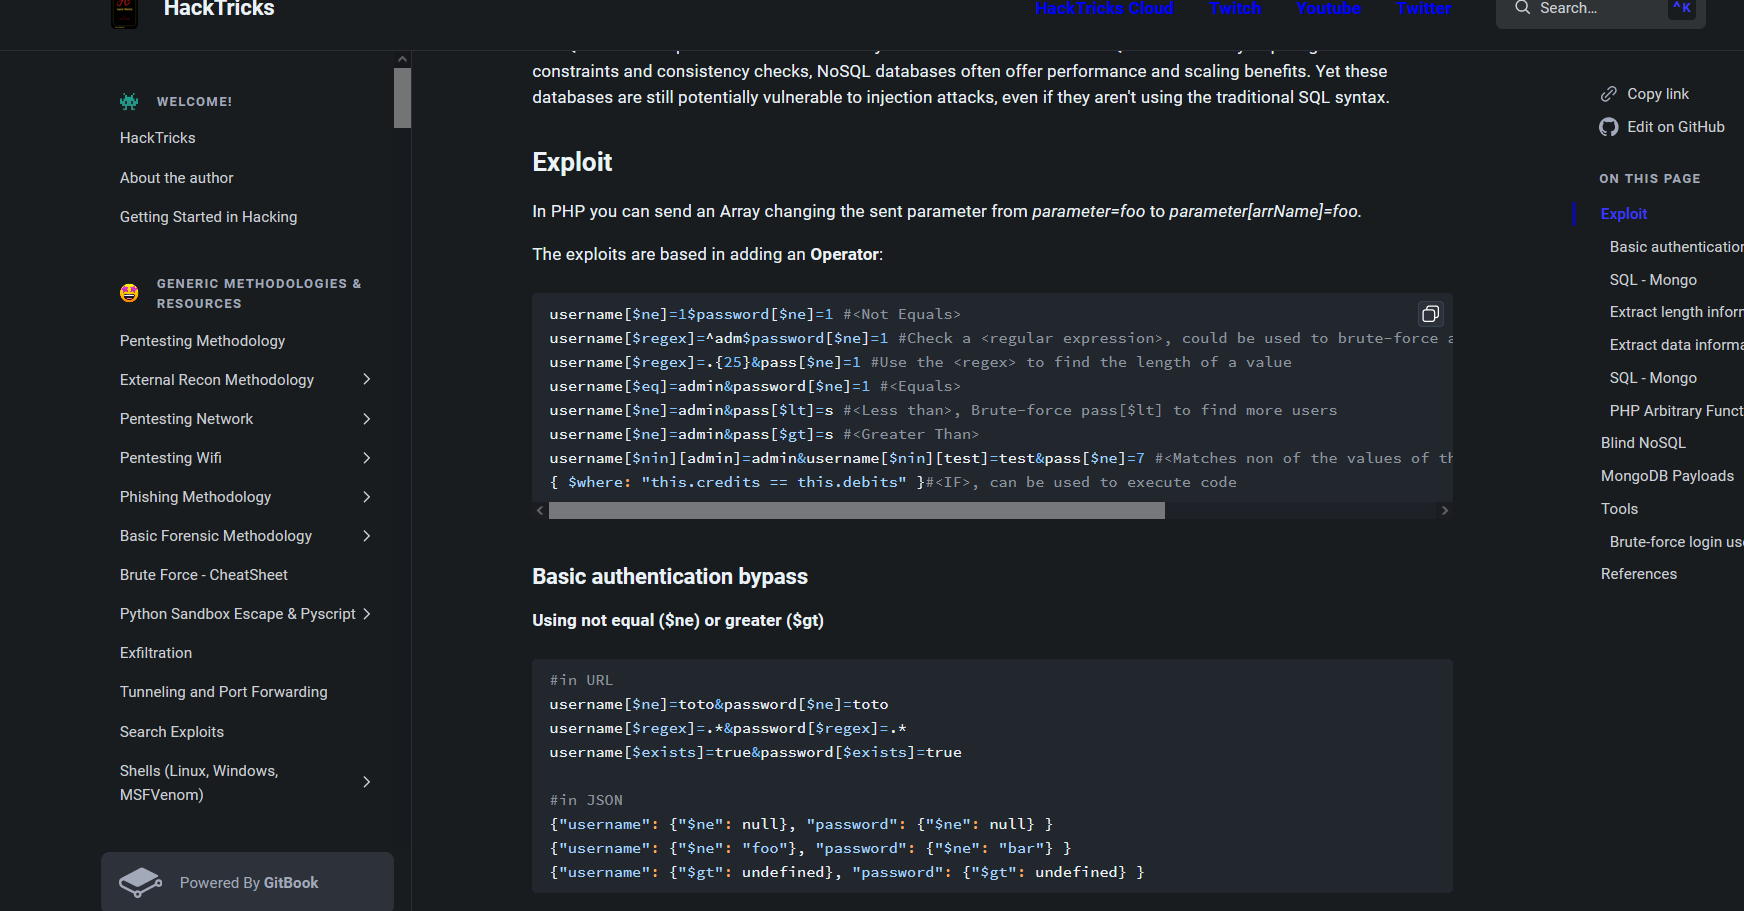
Task: Open Pentesting Methodology page
Action: pos(203,341)
